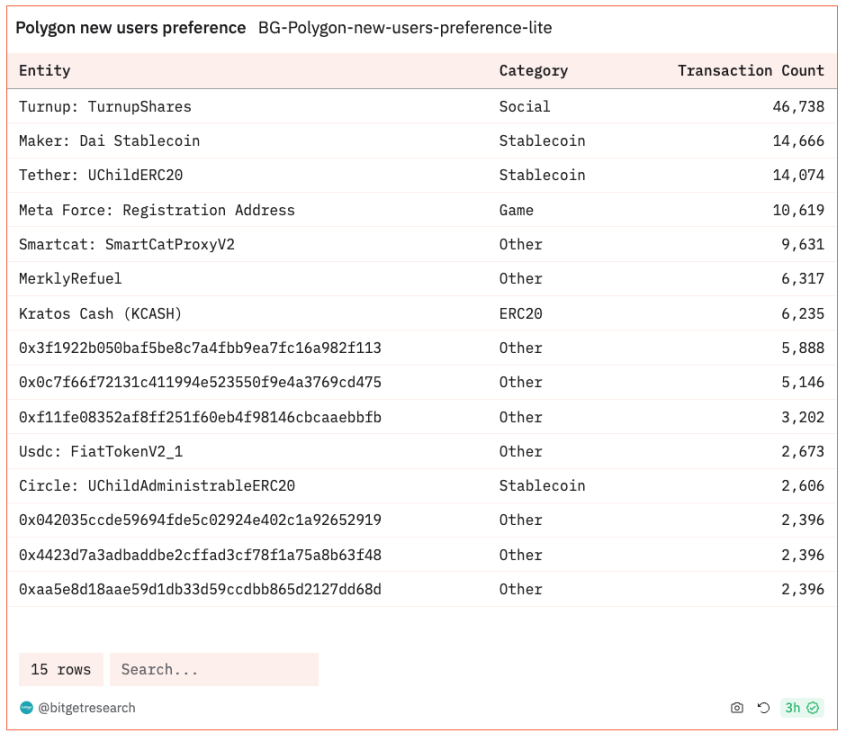The width and height of the screenshot is (846, 742).
Task: Click the camera screenshot icon
Action: (x=737, y=708)
